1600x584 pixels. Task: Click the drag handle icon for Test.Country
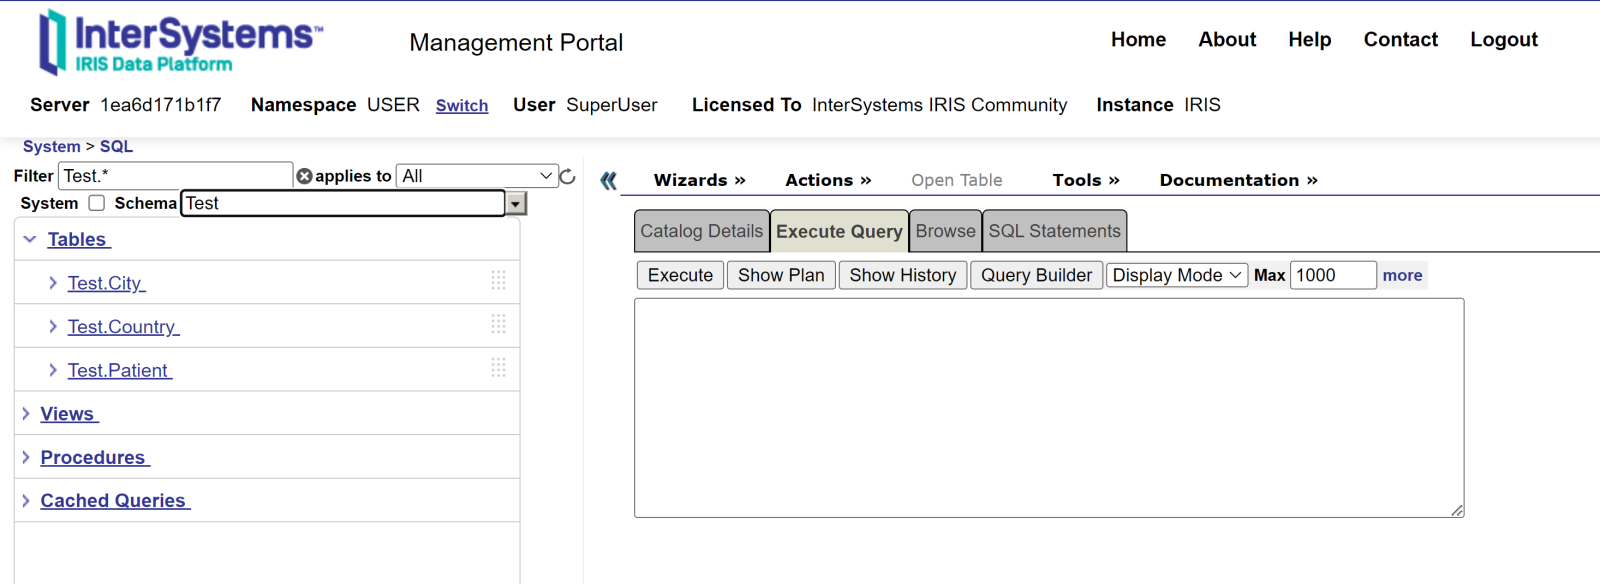tap(498, 324)
